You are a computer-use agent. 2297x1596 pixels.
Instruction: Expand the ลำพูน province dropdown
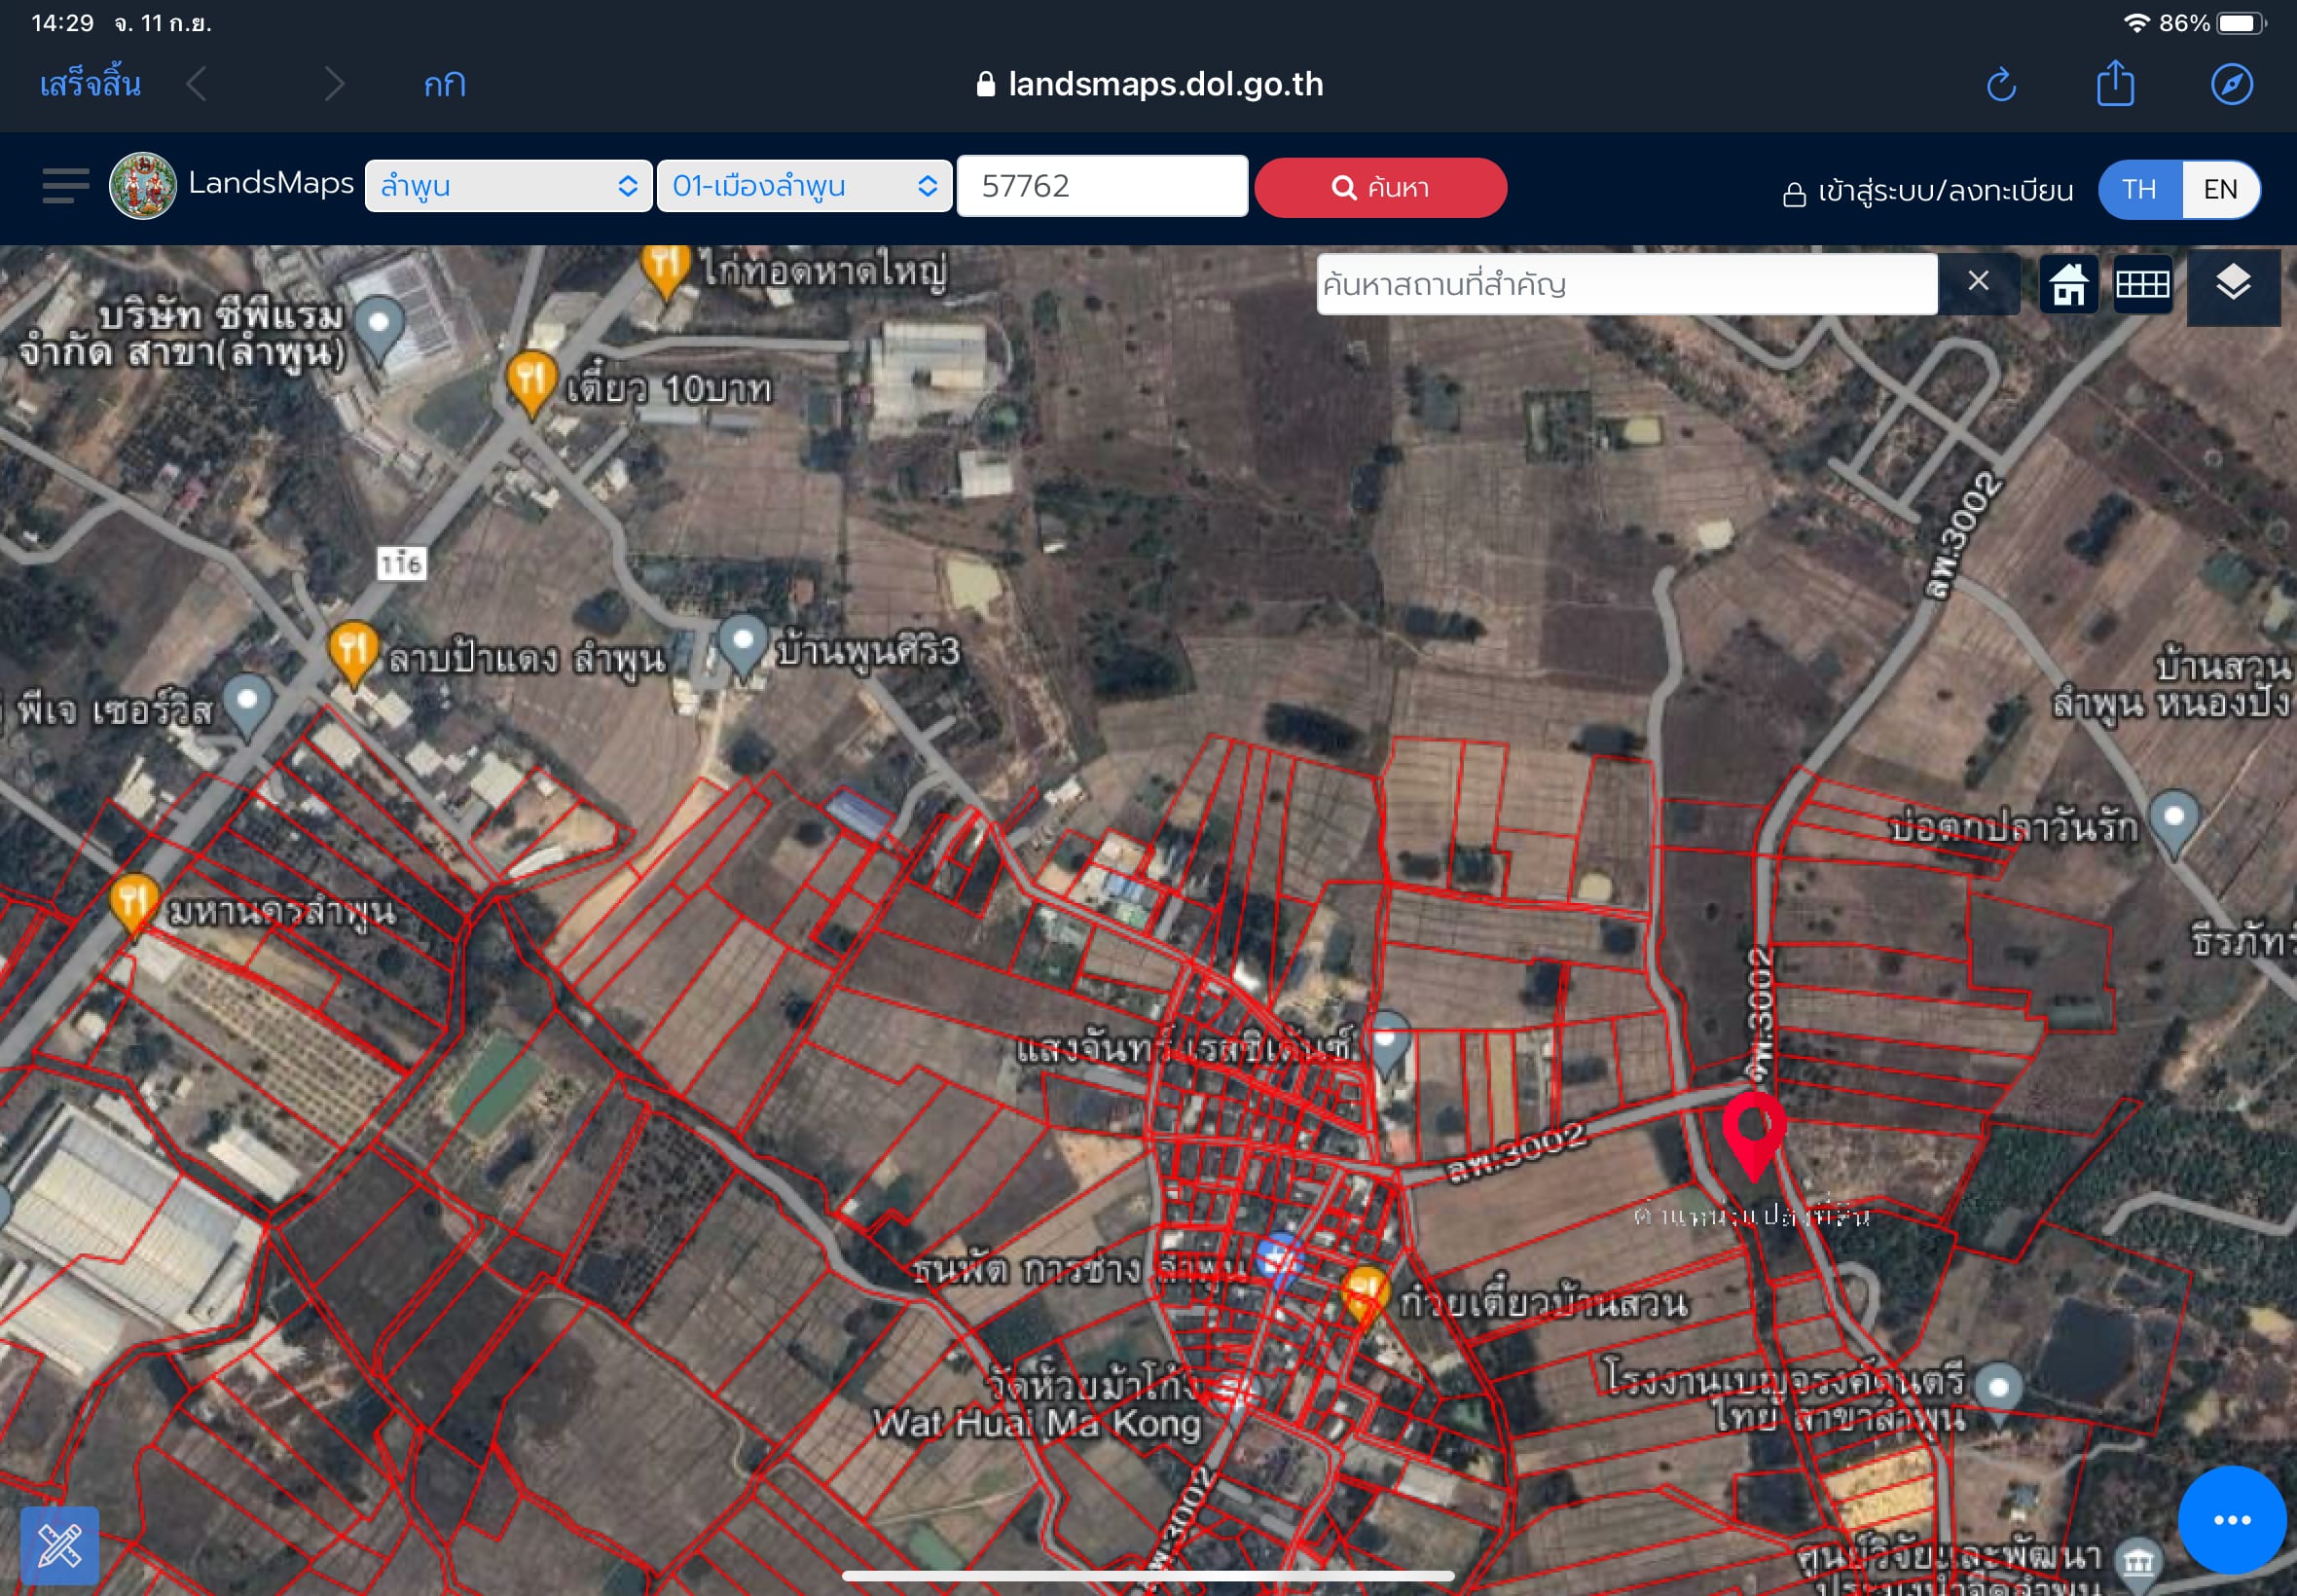pos(508,186)
